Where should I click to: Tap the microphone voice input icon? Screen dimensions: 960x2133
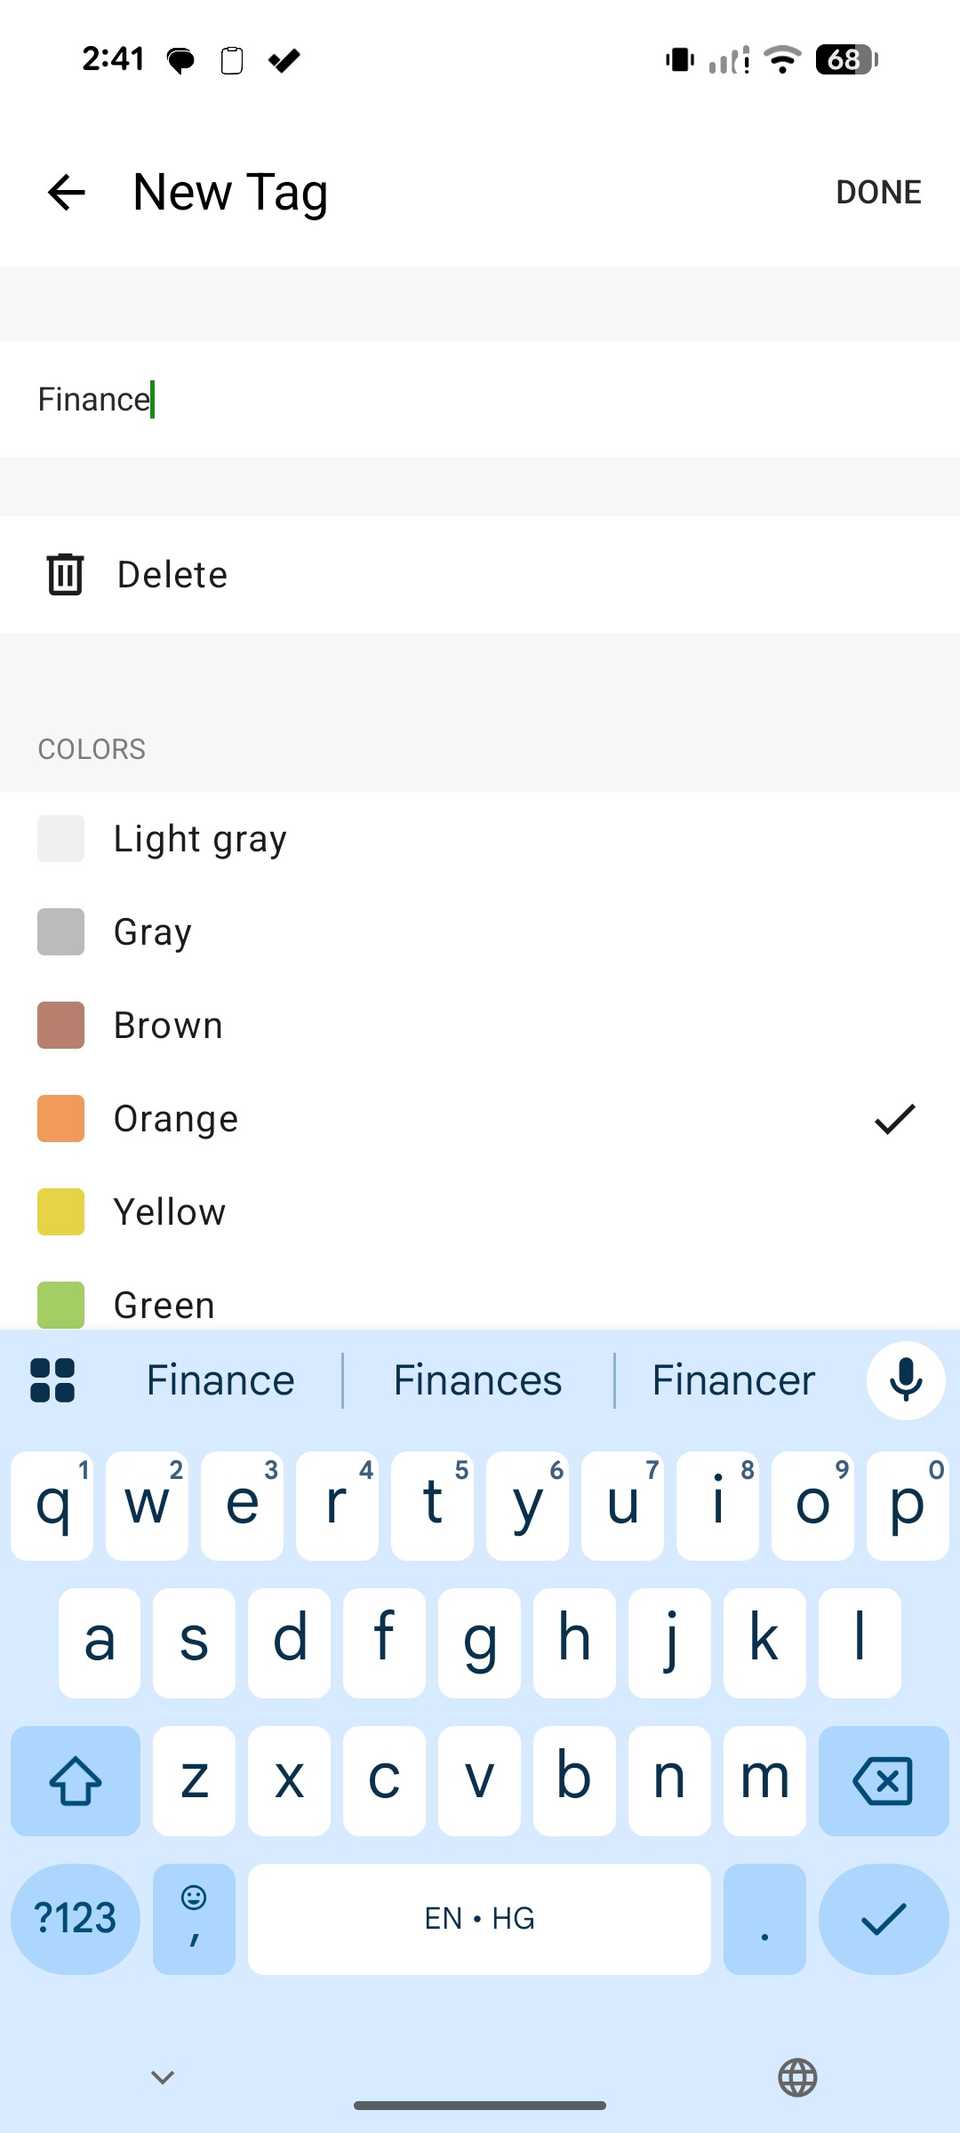[x=905, y=1380]
